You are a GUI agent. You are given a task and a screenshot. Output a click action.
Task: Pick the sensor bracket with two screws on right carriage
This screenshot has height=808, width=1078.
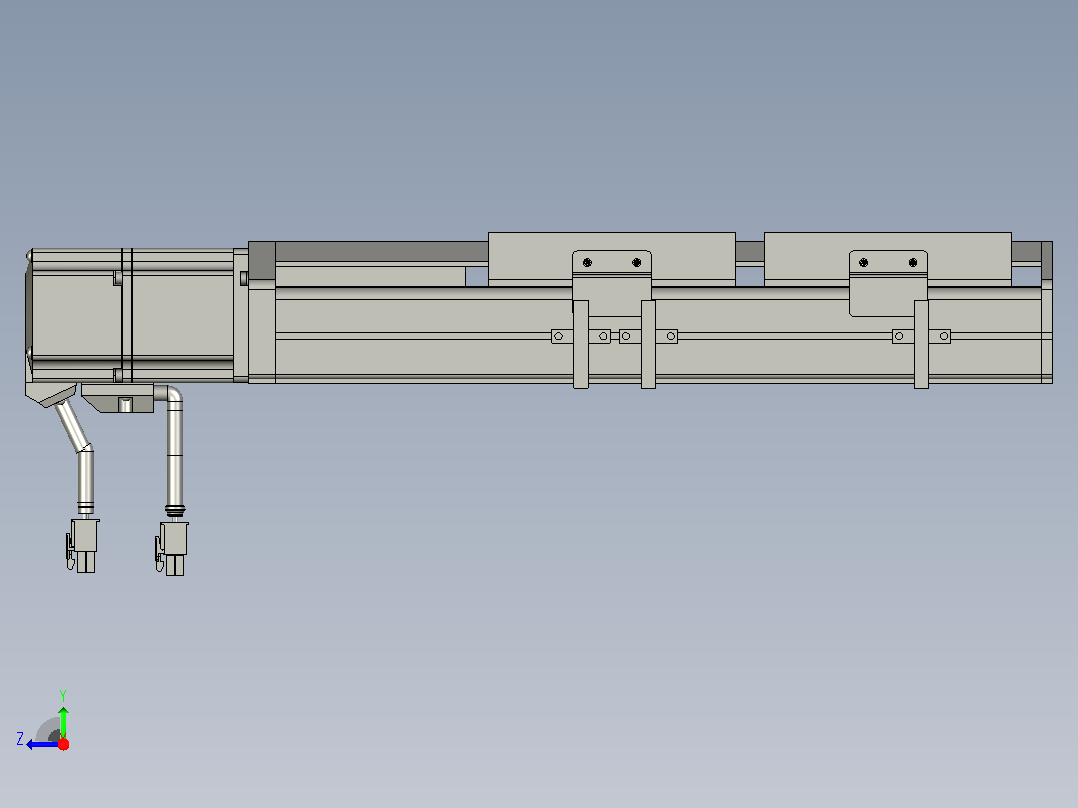[x=888, y=283]
